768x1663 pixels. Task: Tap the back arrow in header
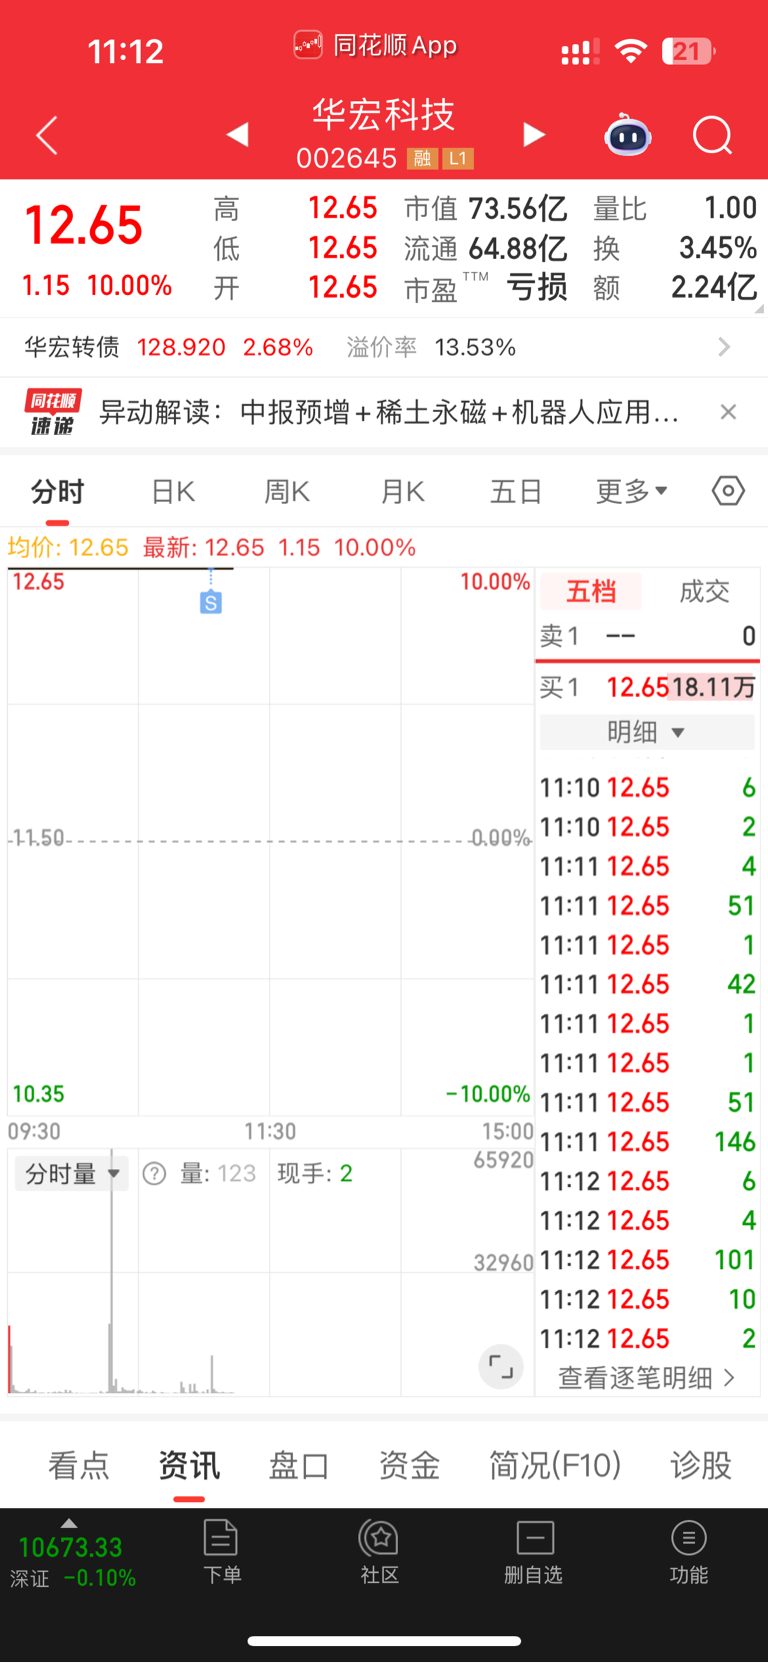click(x=47, y=135)
